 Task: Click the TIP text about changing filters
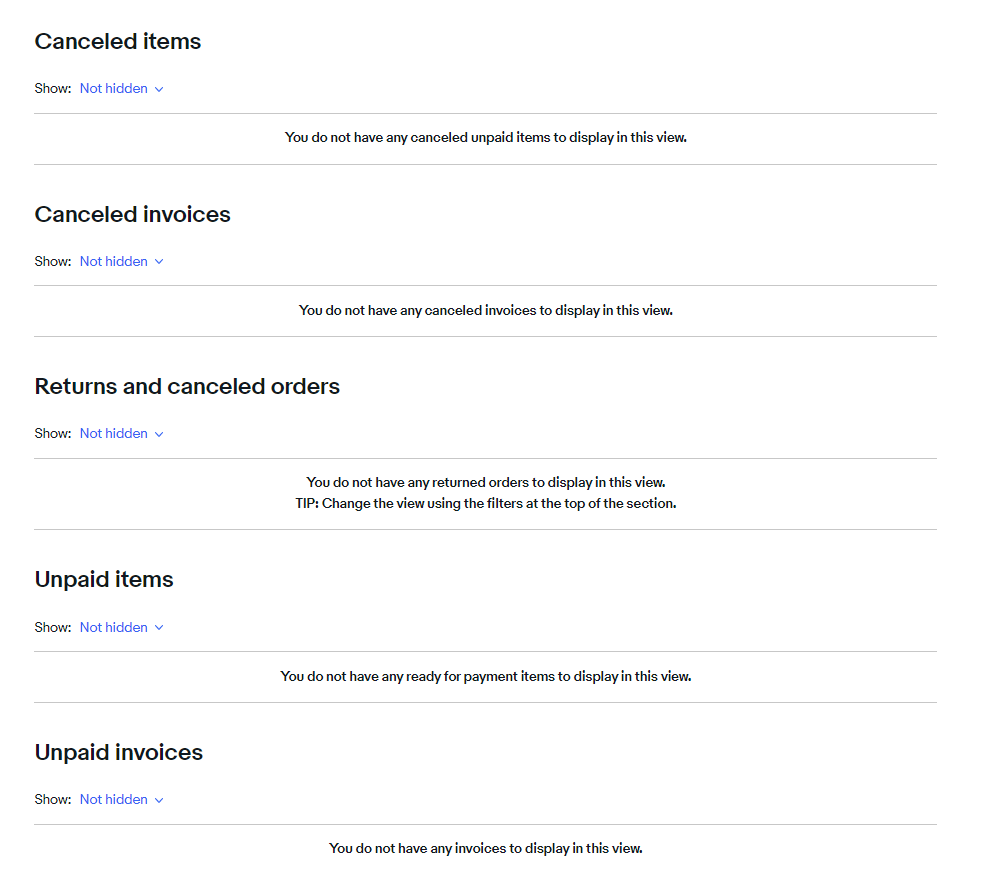pyautogui.click(x=479, y=504)
